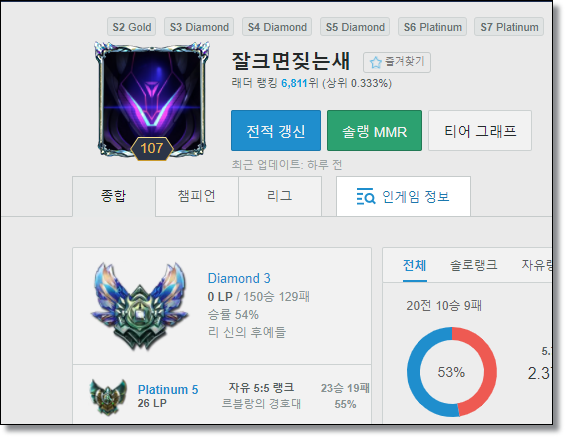
Task: Click the star favorite icon
Action: pyautogui.click(x=375, y=62)
